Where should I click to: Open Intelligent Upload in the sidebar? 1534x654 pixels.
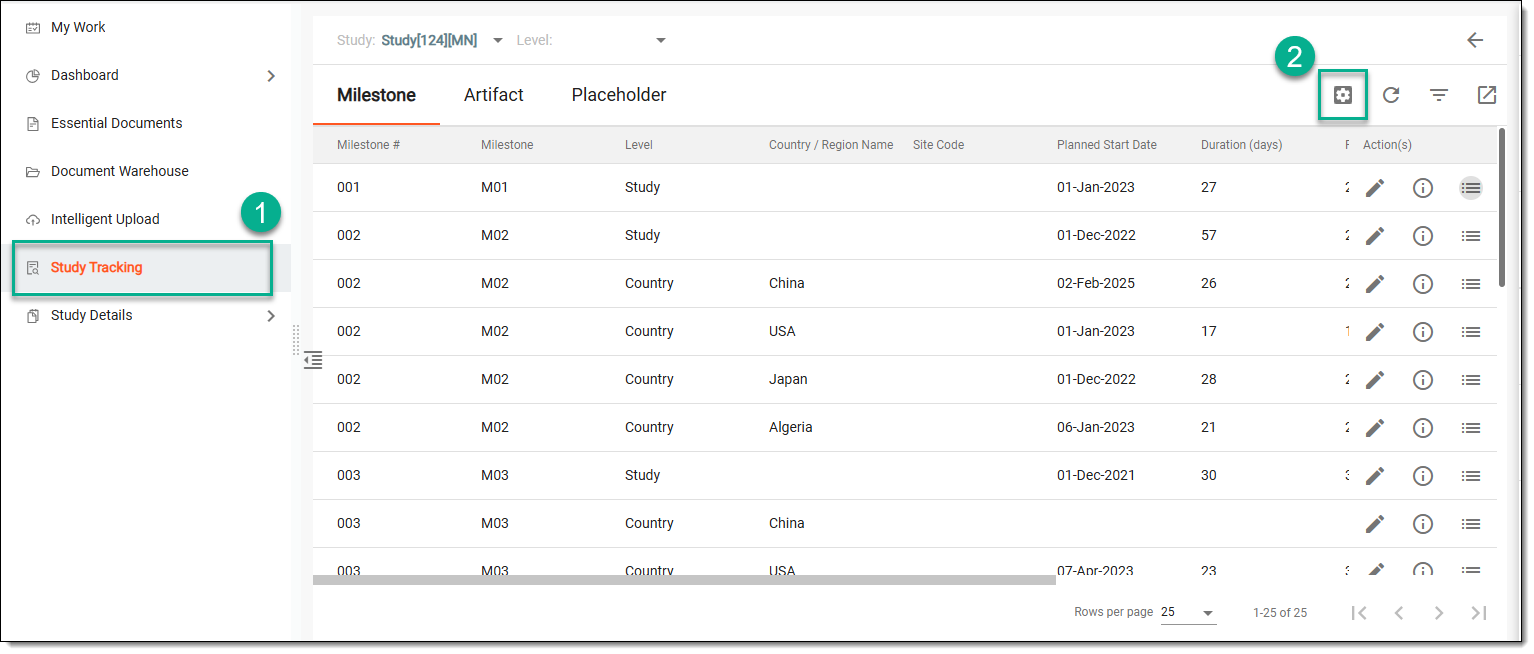105,219
